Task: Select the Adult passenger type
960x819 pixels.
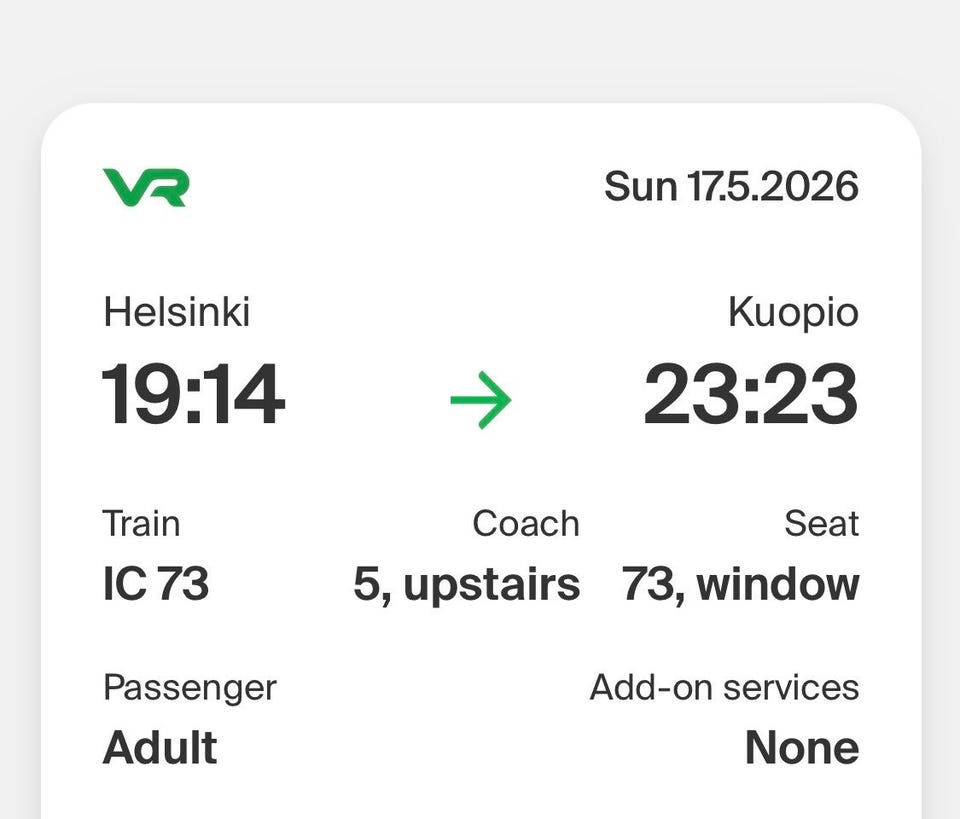Action: (160, 748)
